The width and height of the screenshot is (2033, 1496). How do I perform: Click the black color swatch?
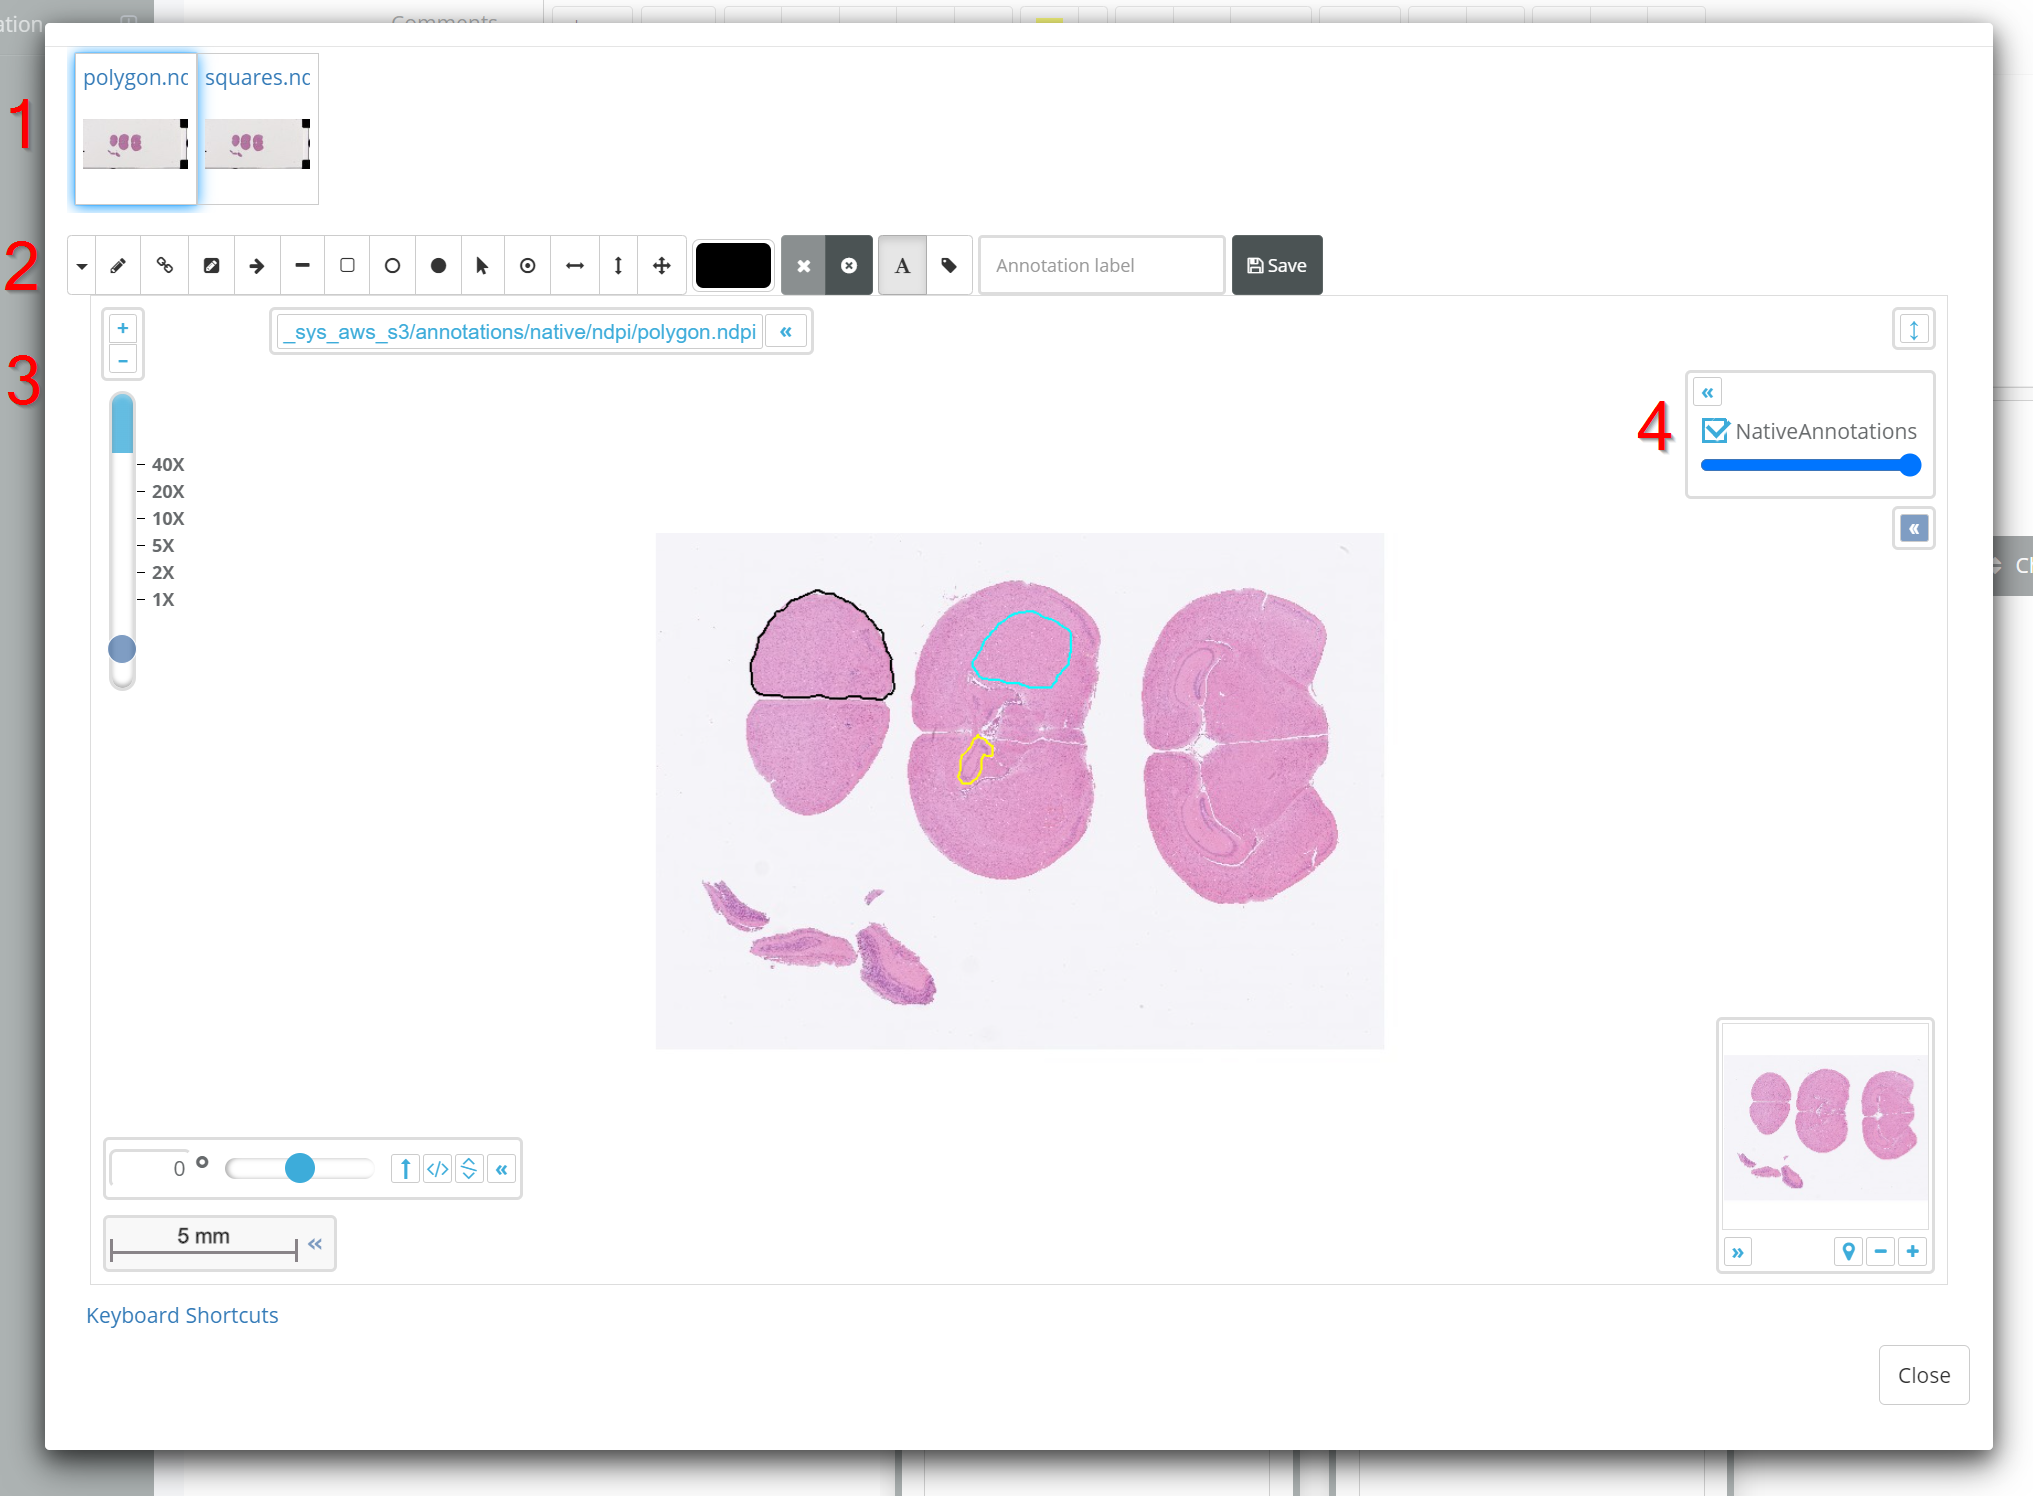tap(733, 266)
